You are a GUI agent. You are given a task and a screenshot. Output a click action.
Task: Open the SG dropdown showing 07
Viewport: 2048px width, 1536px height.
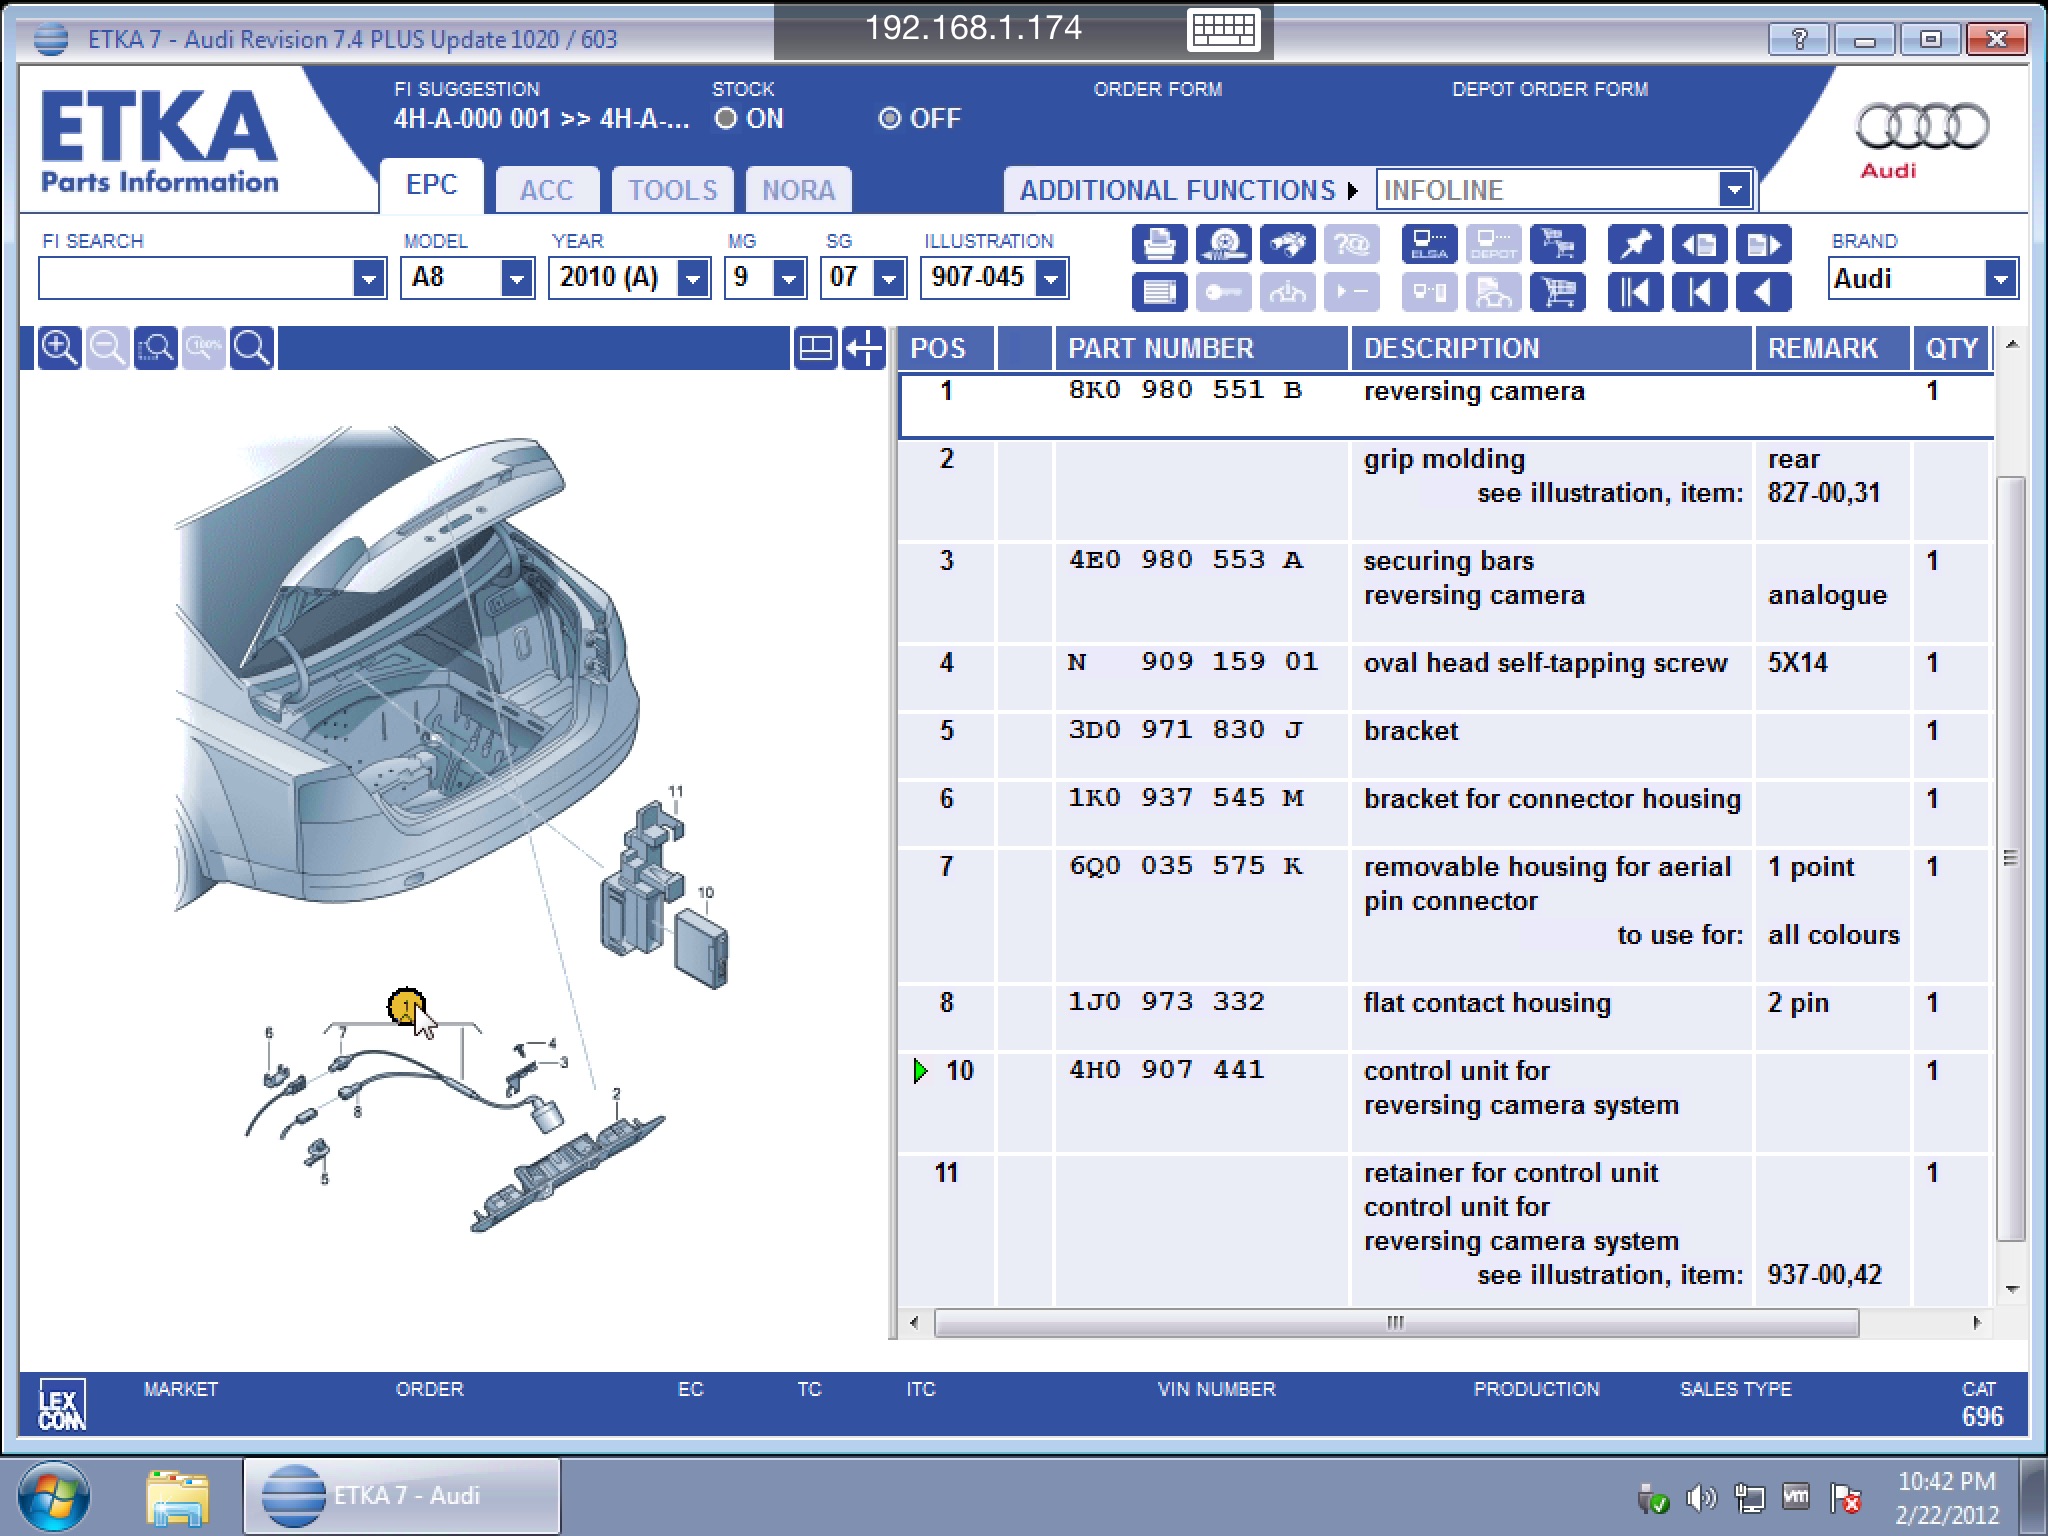pos(888,278)
